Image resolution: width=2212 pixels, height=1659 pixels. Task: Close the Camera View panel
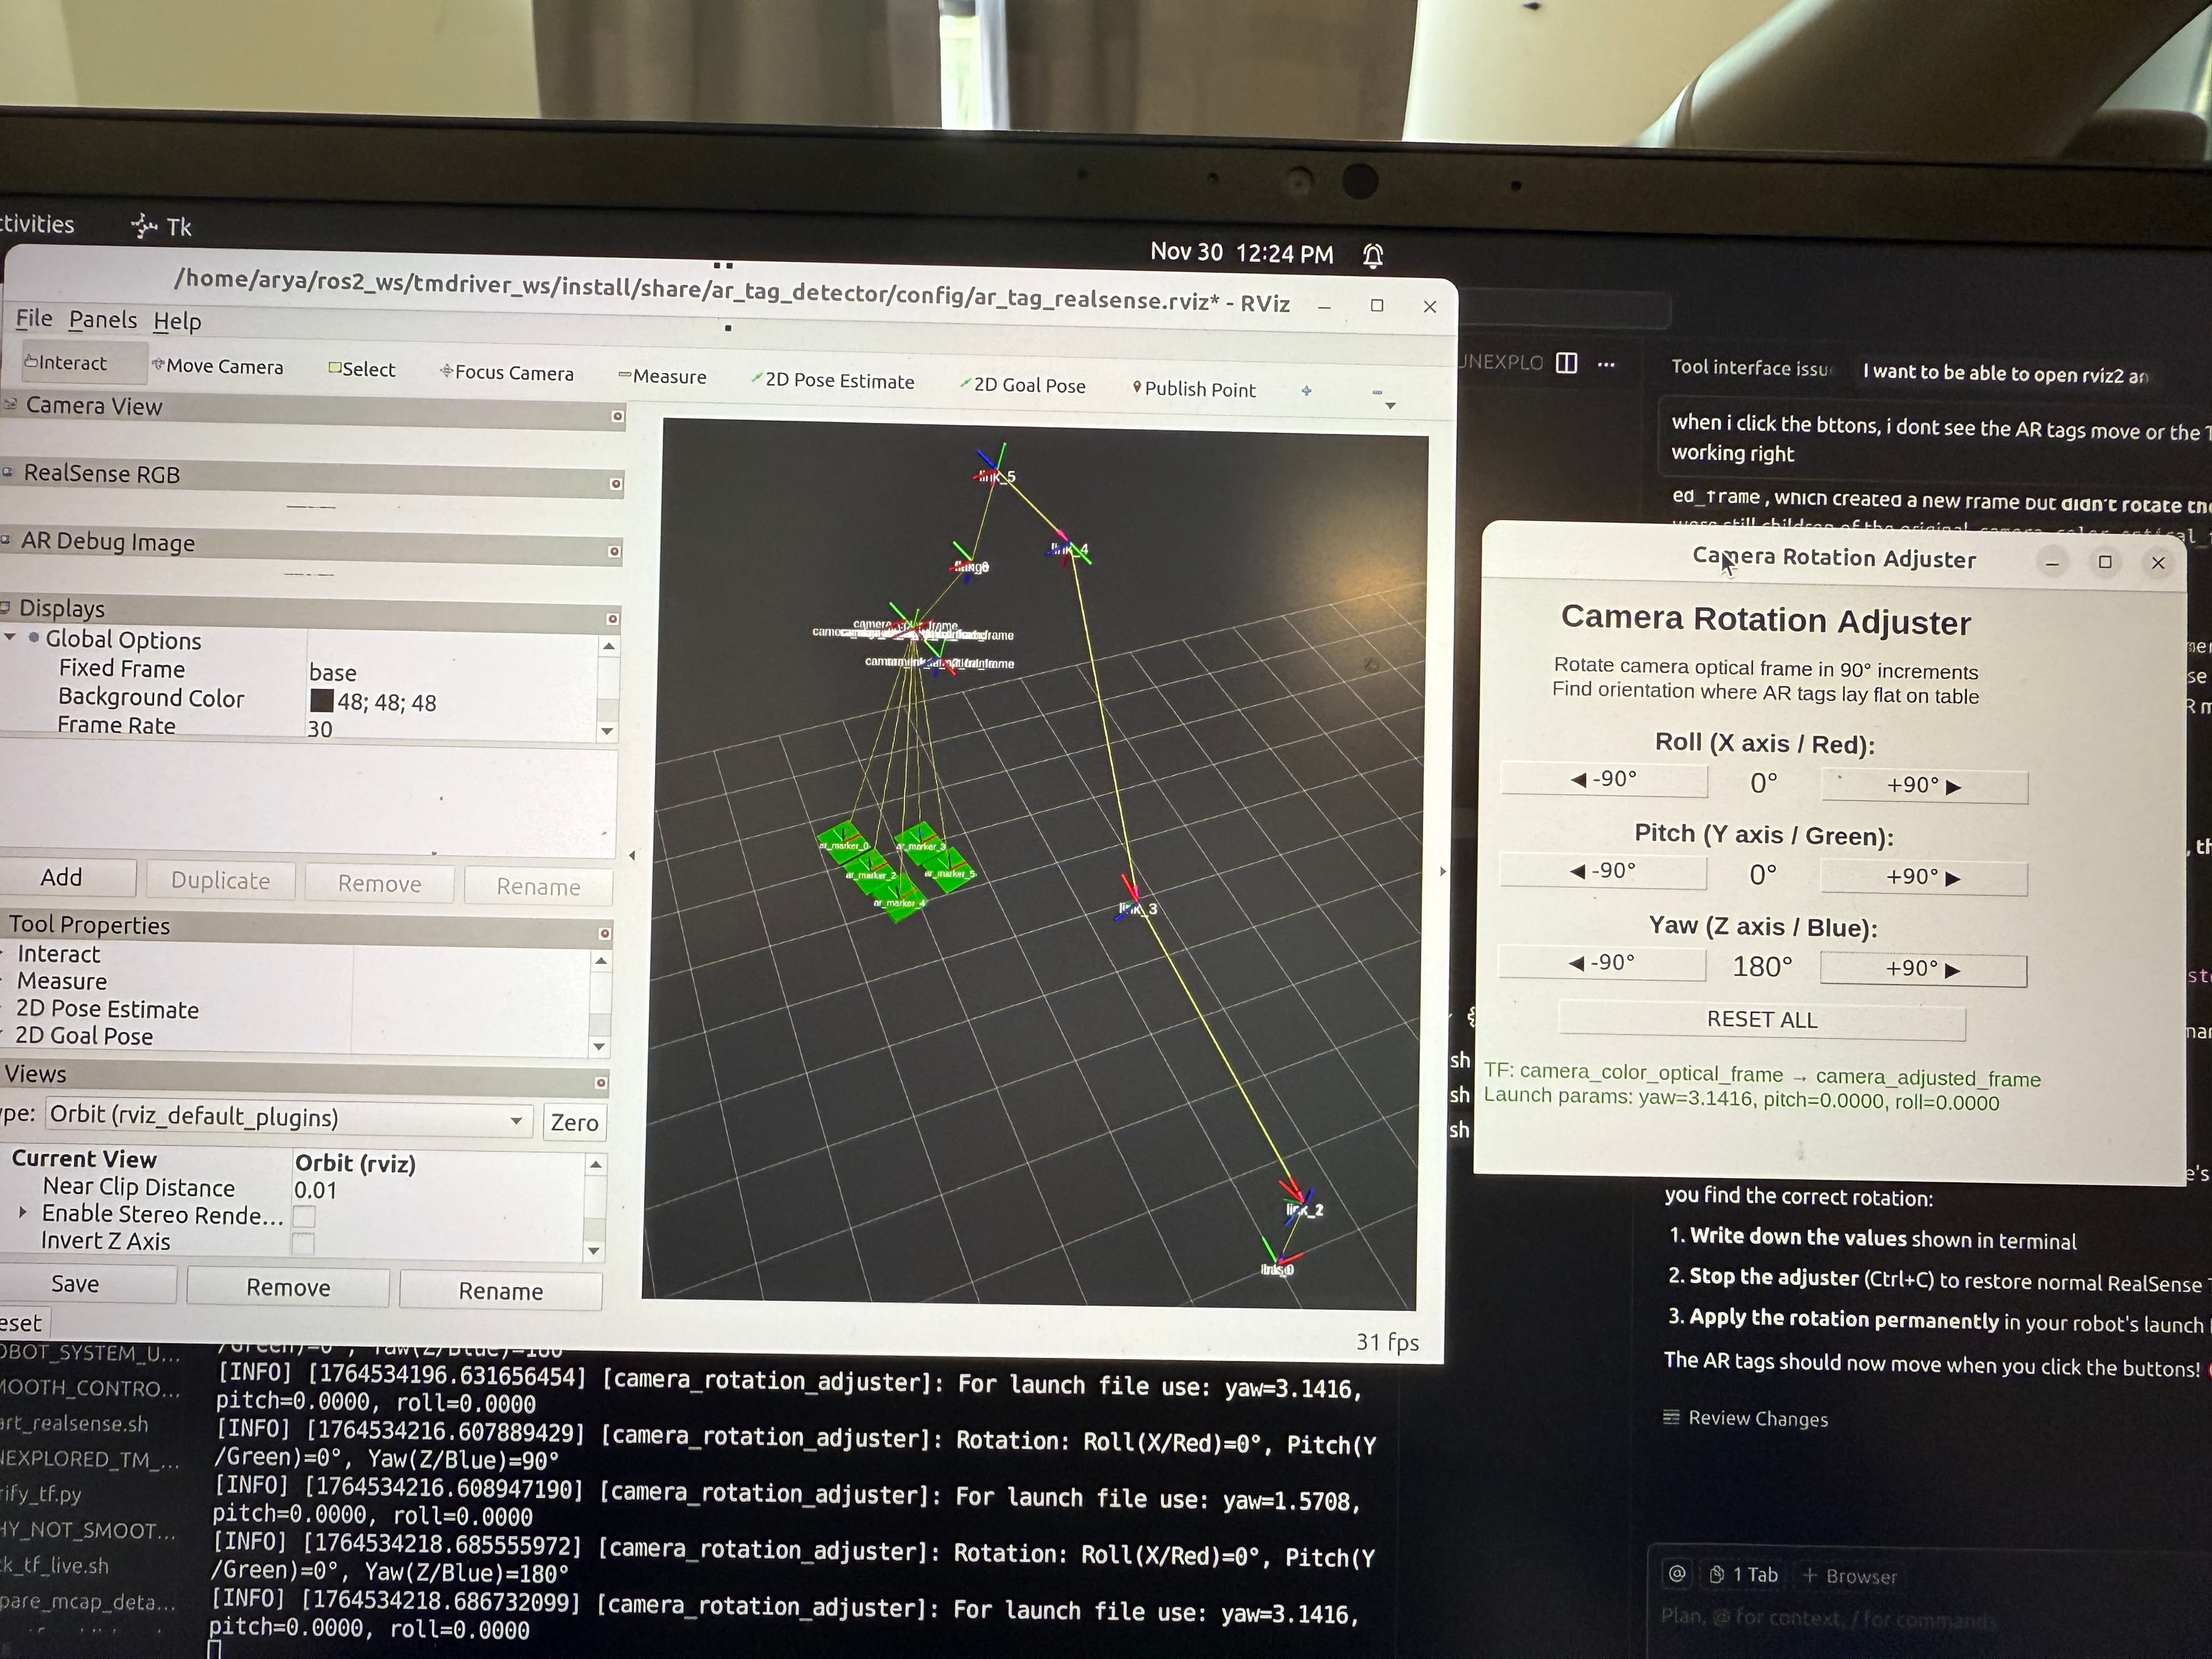pyautogui.click(x=617, y=416)
